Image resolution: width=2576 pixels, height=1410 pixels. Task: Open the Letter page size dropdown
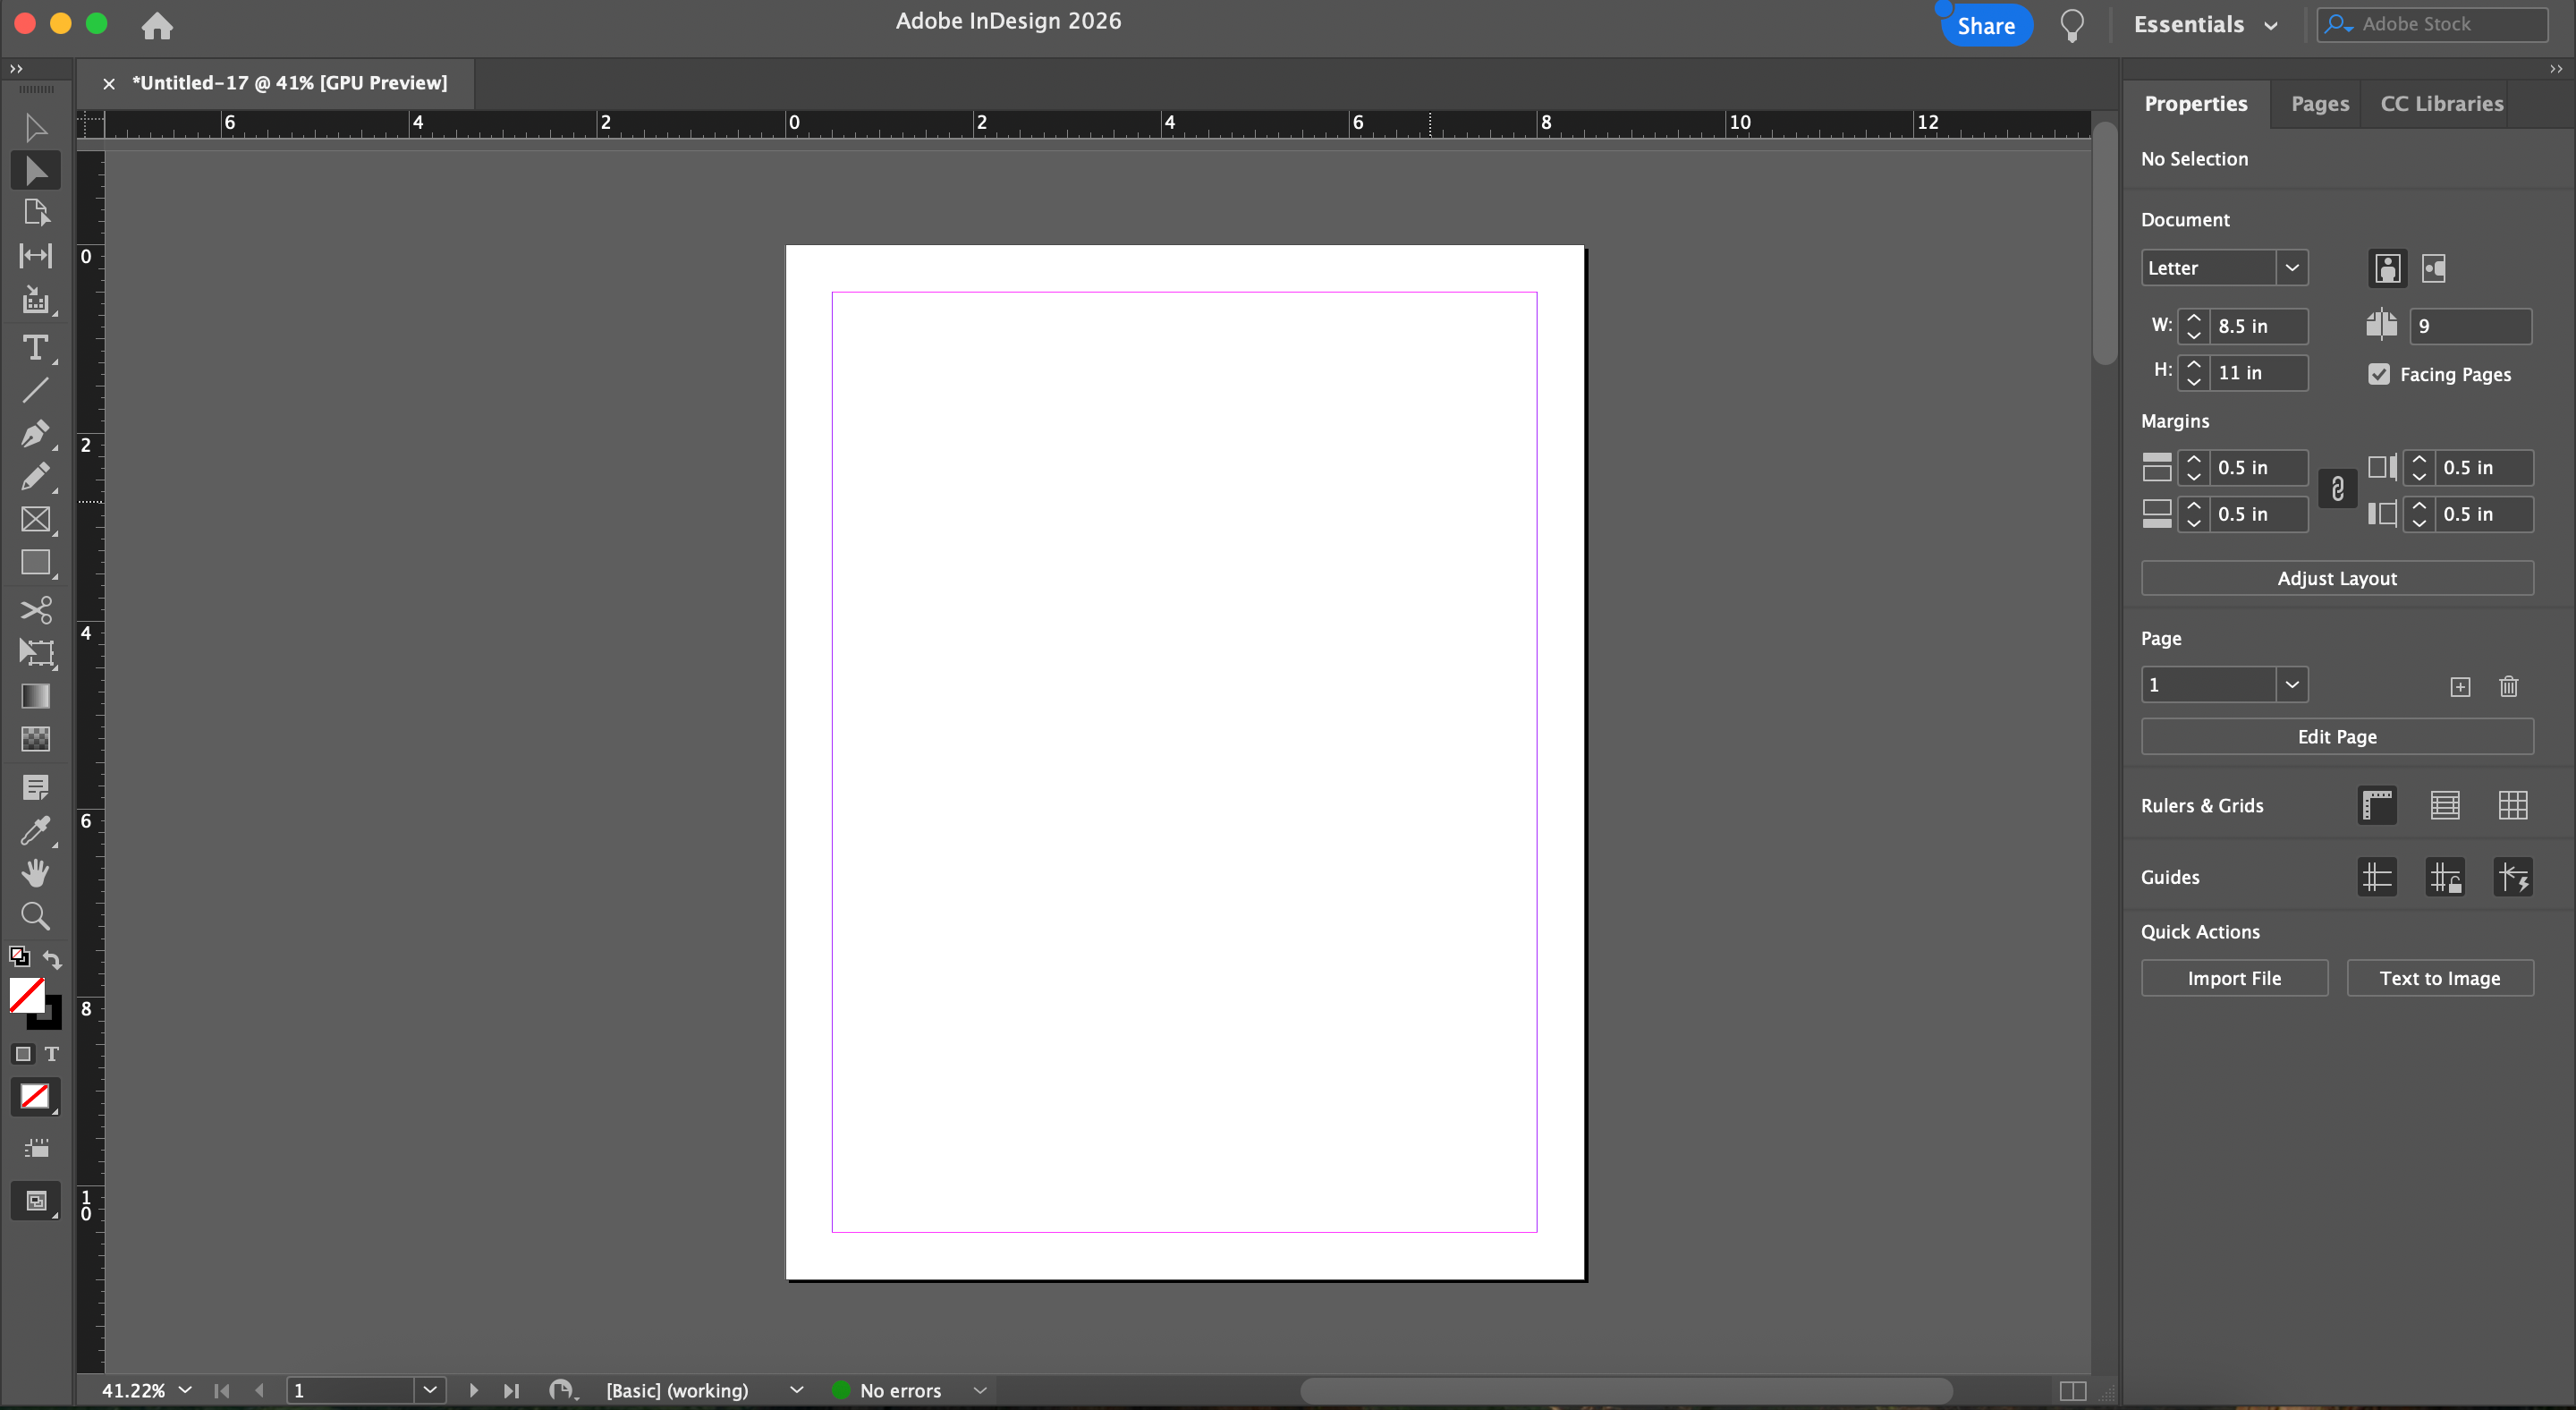pos(2291,268)
